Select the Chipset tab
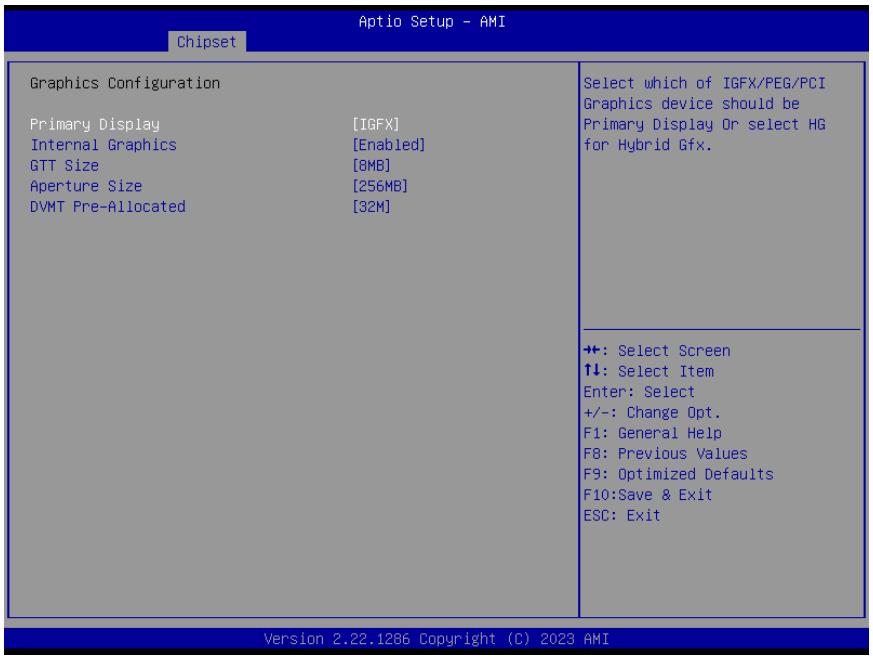This screenshot has height=657, width=873. click(x=207, y=42)
